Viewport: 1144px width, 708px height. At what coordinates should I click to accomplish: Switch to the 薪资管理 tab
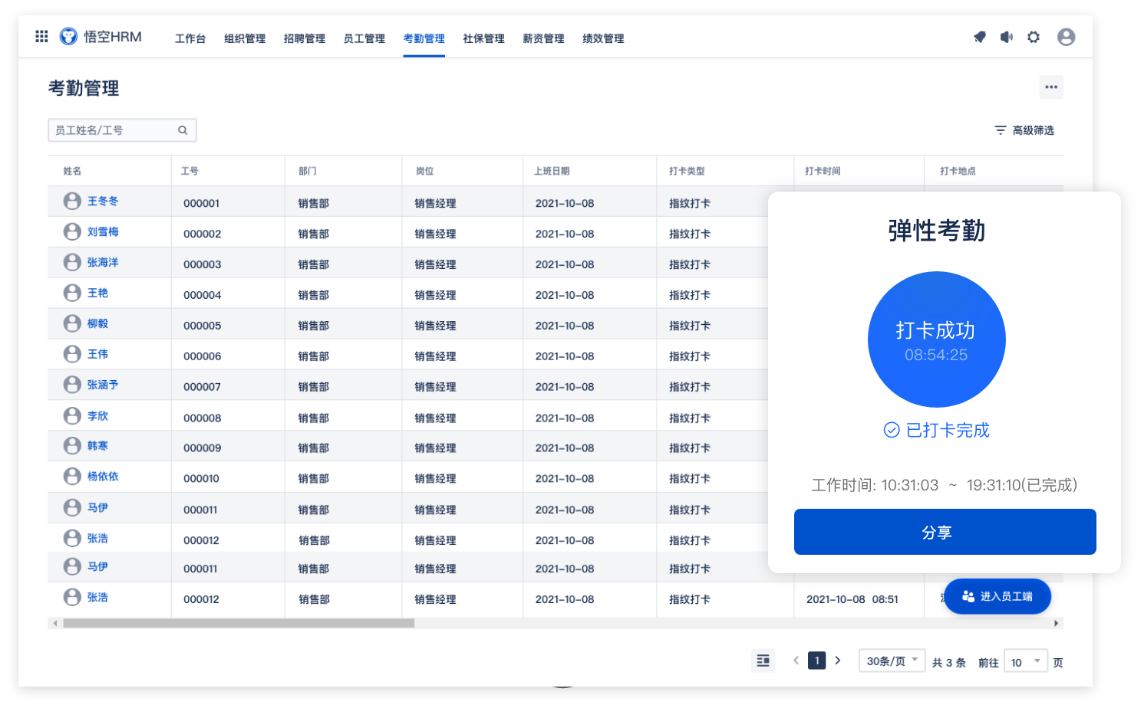(543, 39)
